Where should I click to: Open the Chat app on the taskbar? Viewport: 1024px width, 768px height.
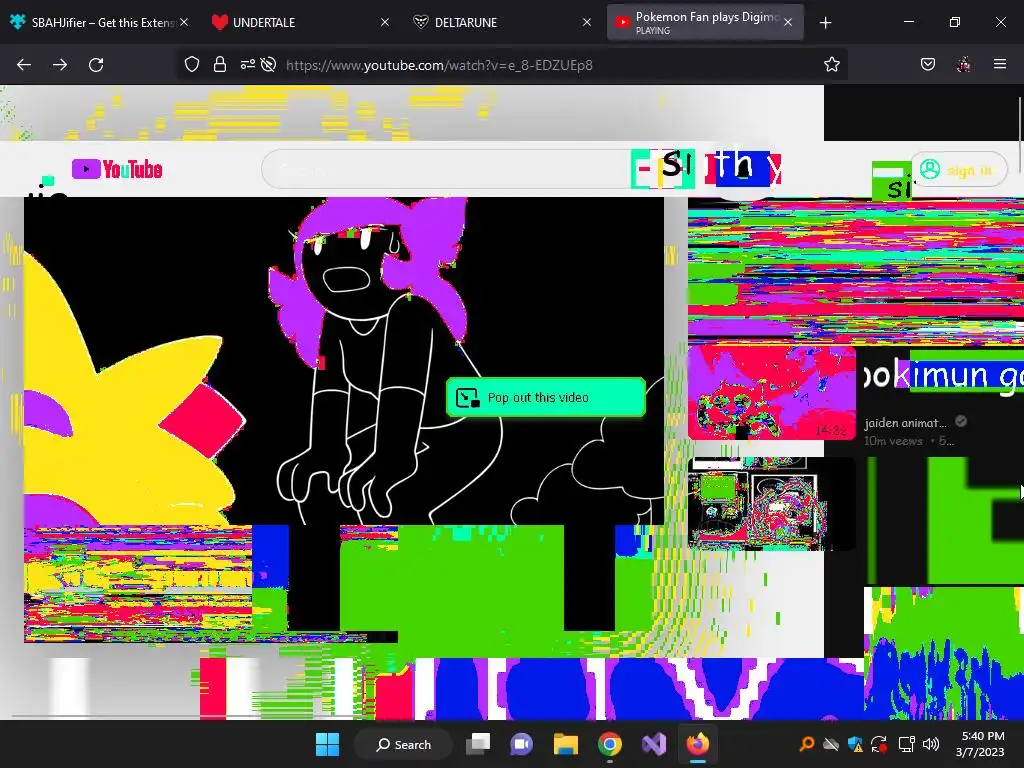(x=521, y=744)
